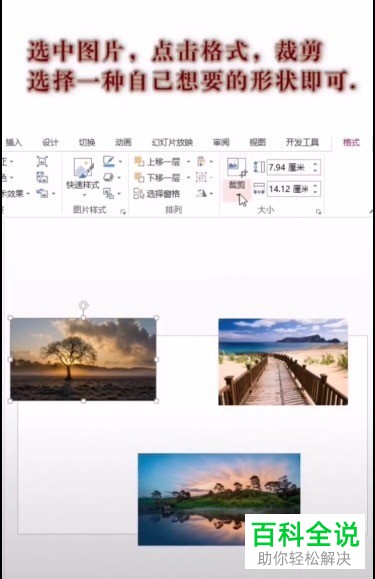Viewport: 375px width, 579px height.
Task: Open the picture effects dropdown arrow
Action: click(119, 178)
